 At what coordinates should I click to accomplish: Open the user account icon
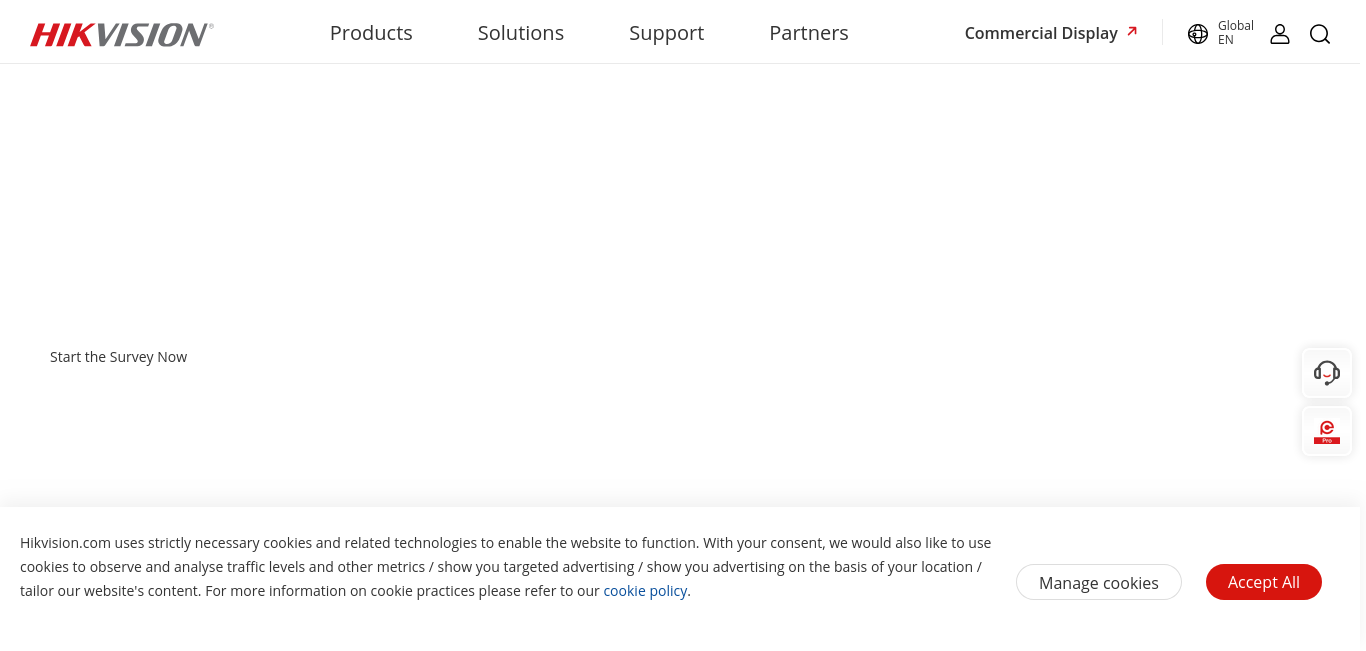[1280, 34]
